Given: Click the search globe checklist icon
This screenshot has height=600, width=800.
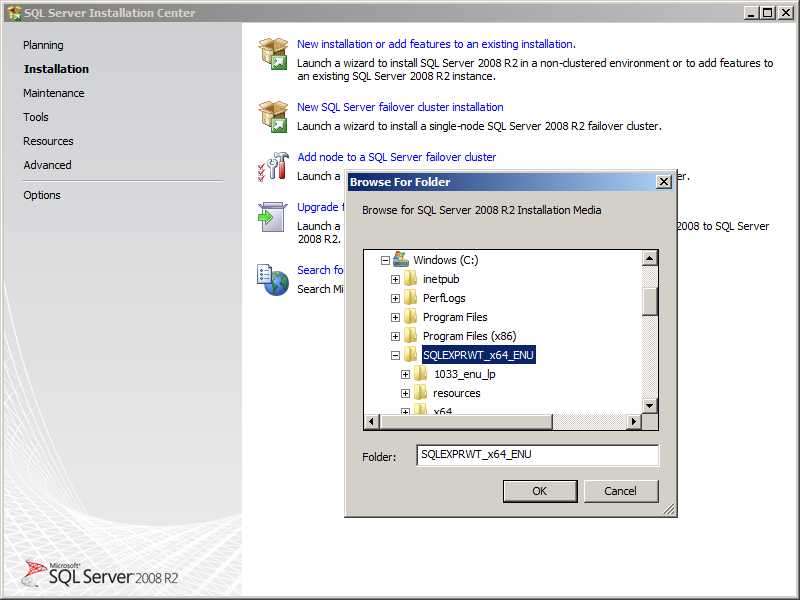Looking at the screenshot, I should (x=273, y=279).
